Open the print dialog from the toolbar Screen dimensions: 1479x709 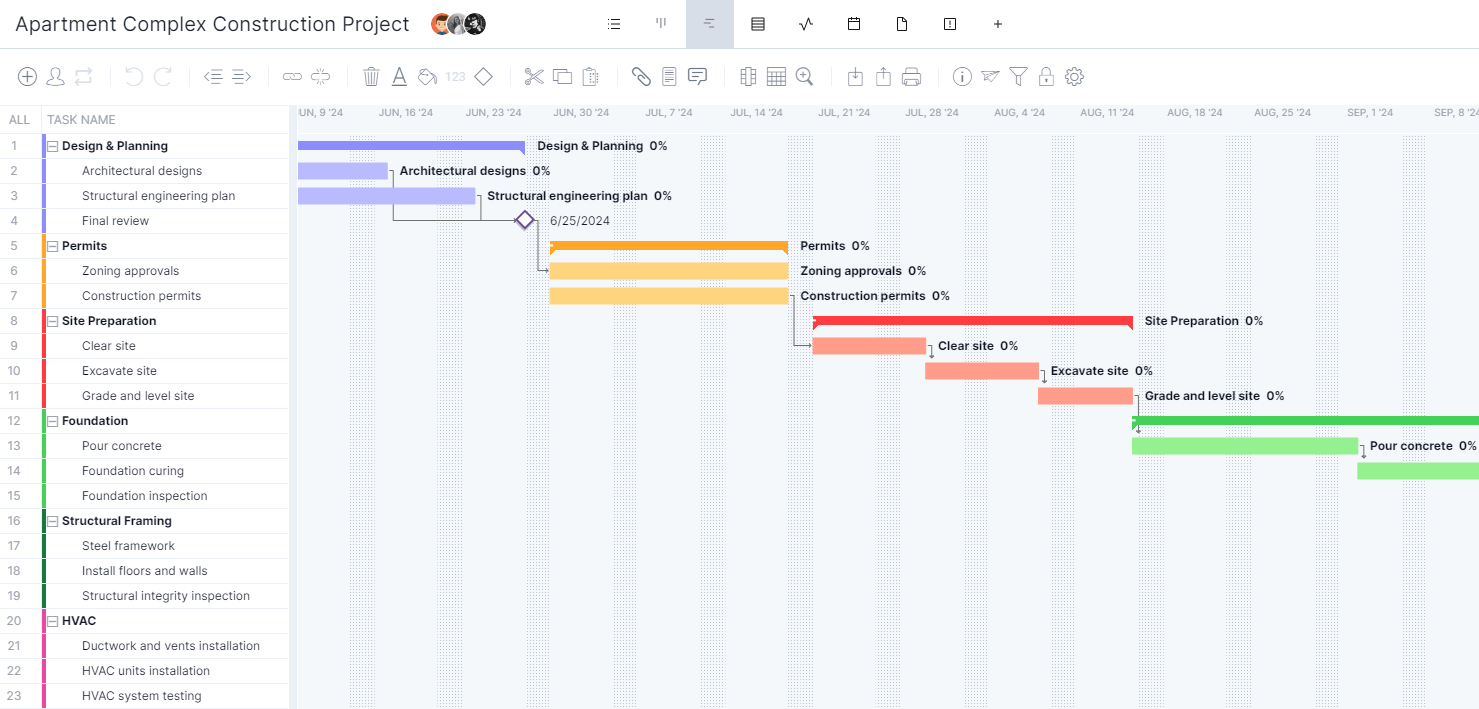911,76
